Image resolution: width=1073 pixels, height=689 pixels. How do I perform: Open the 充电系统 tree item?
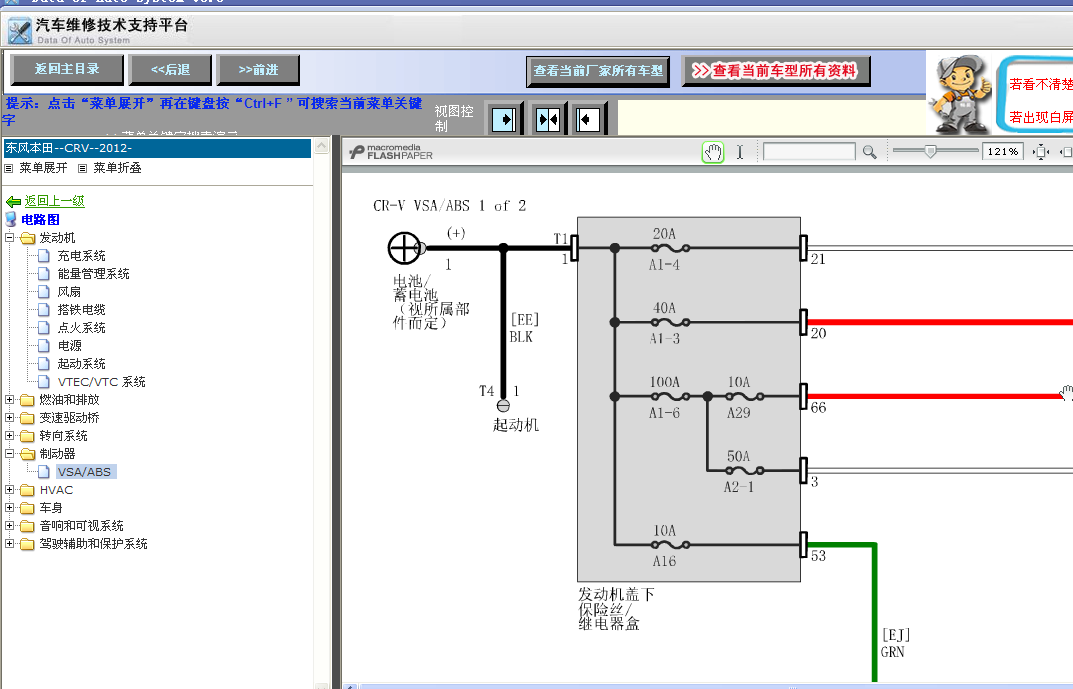pyautogui.click(x=81, y=256)
